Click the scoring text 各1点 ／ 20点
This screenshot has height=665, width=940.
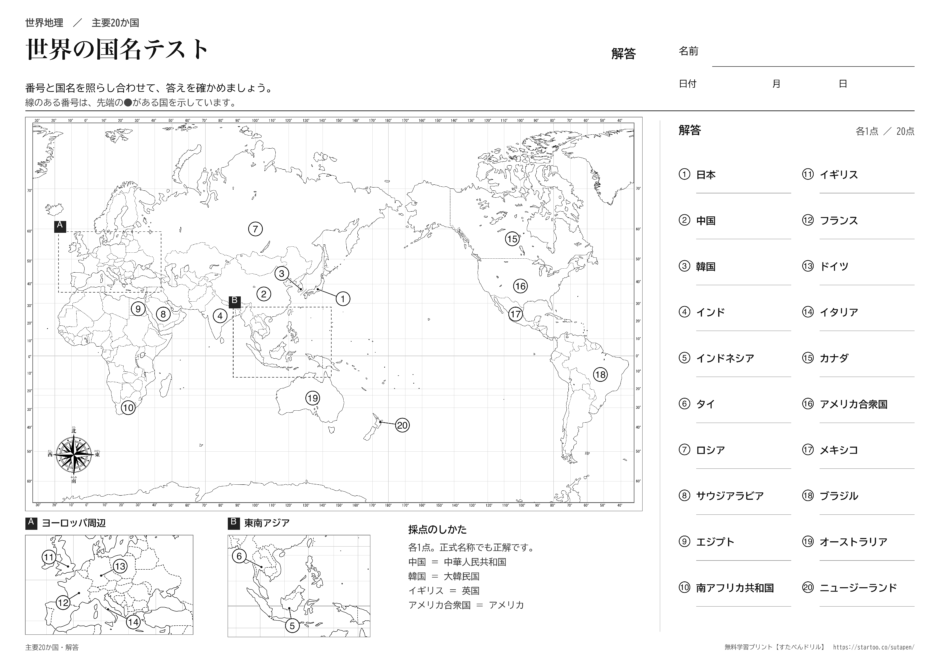885,131
